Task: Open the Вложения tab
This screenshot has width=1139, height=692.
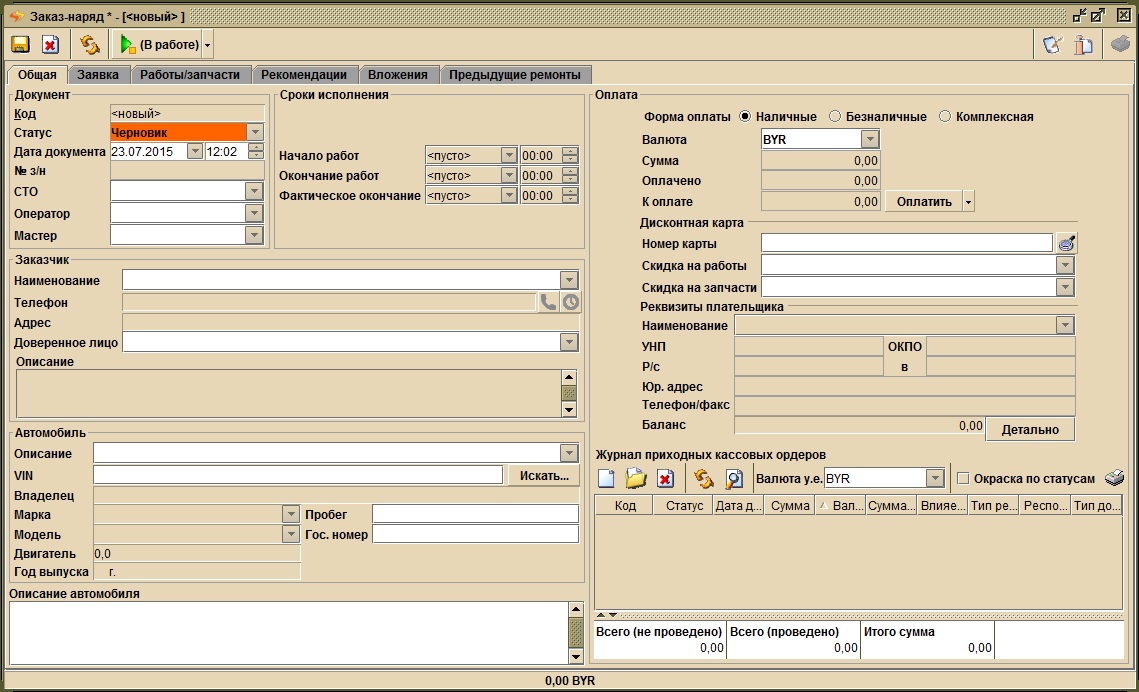Action: point(397,75)
